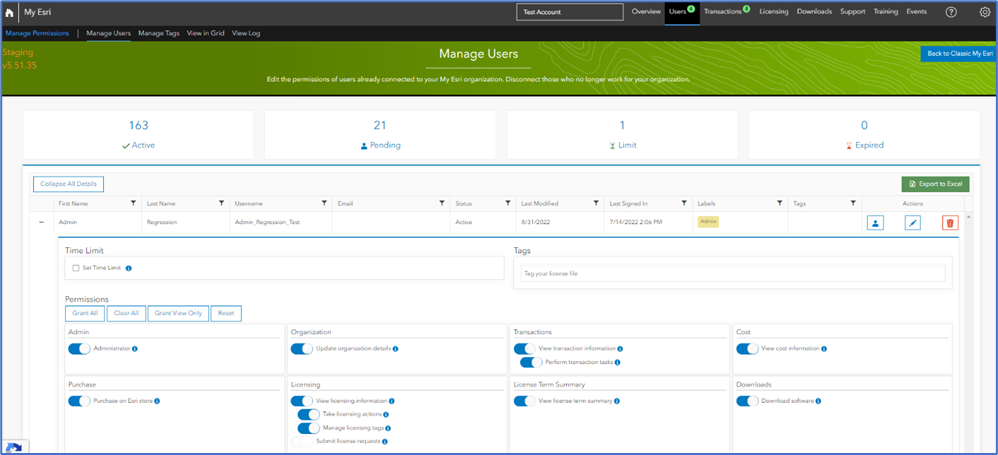Open the Status column filter

tap(508, 204)
